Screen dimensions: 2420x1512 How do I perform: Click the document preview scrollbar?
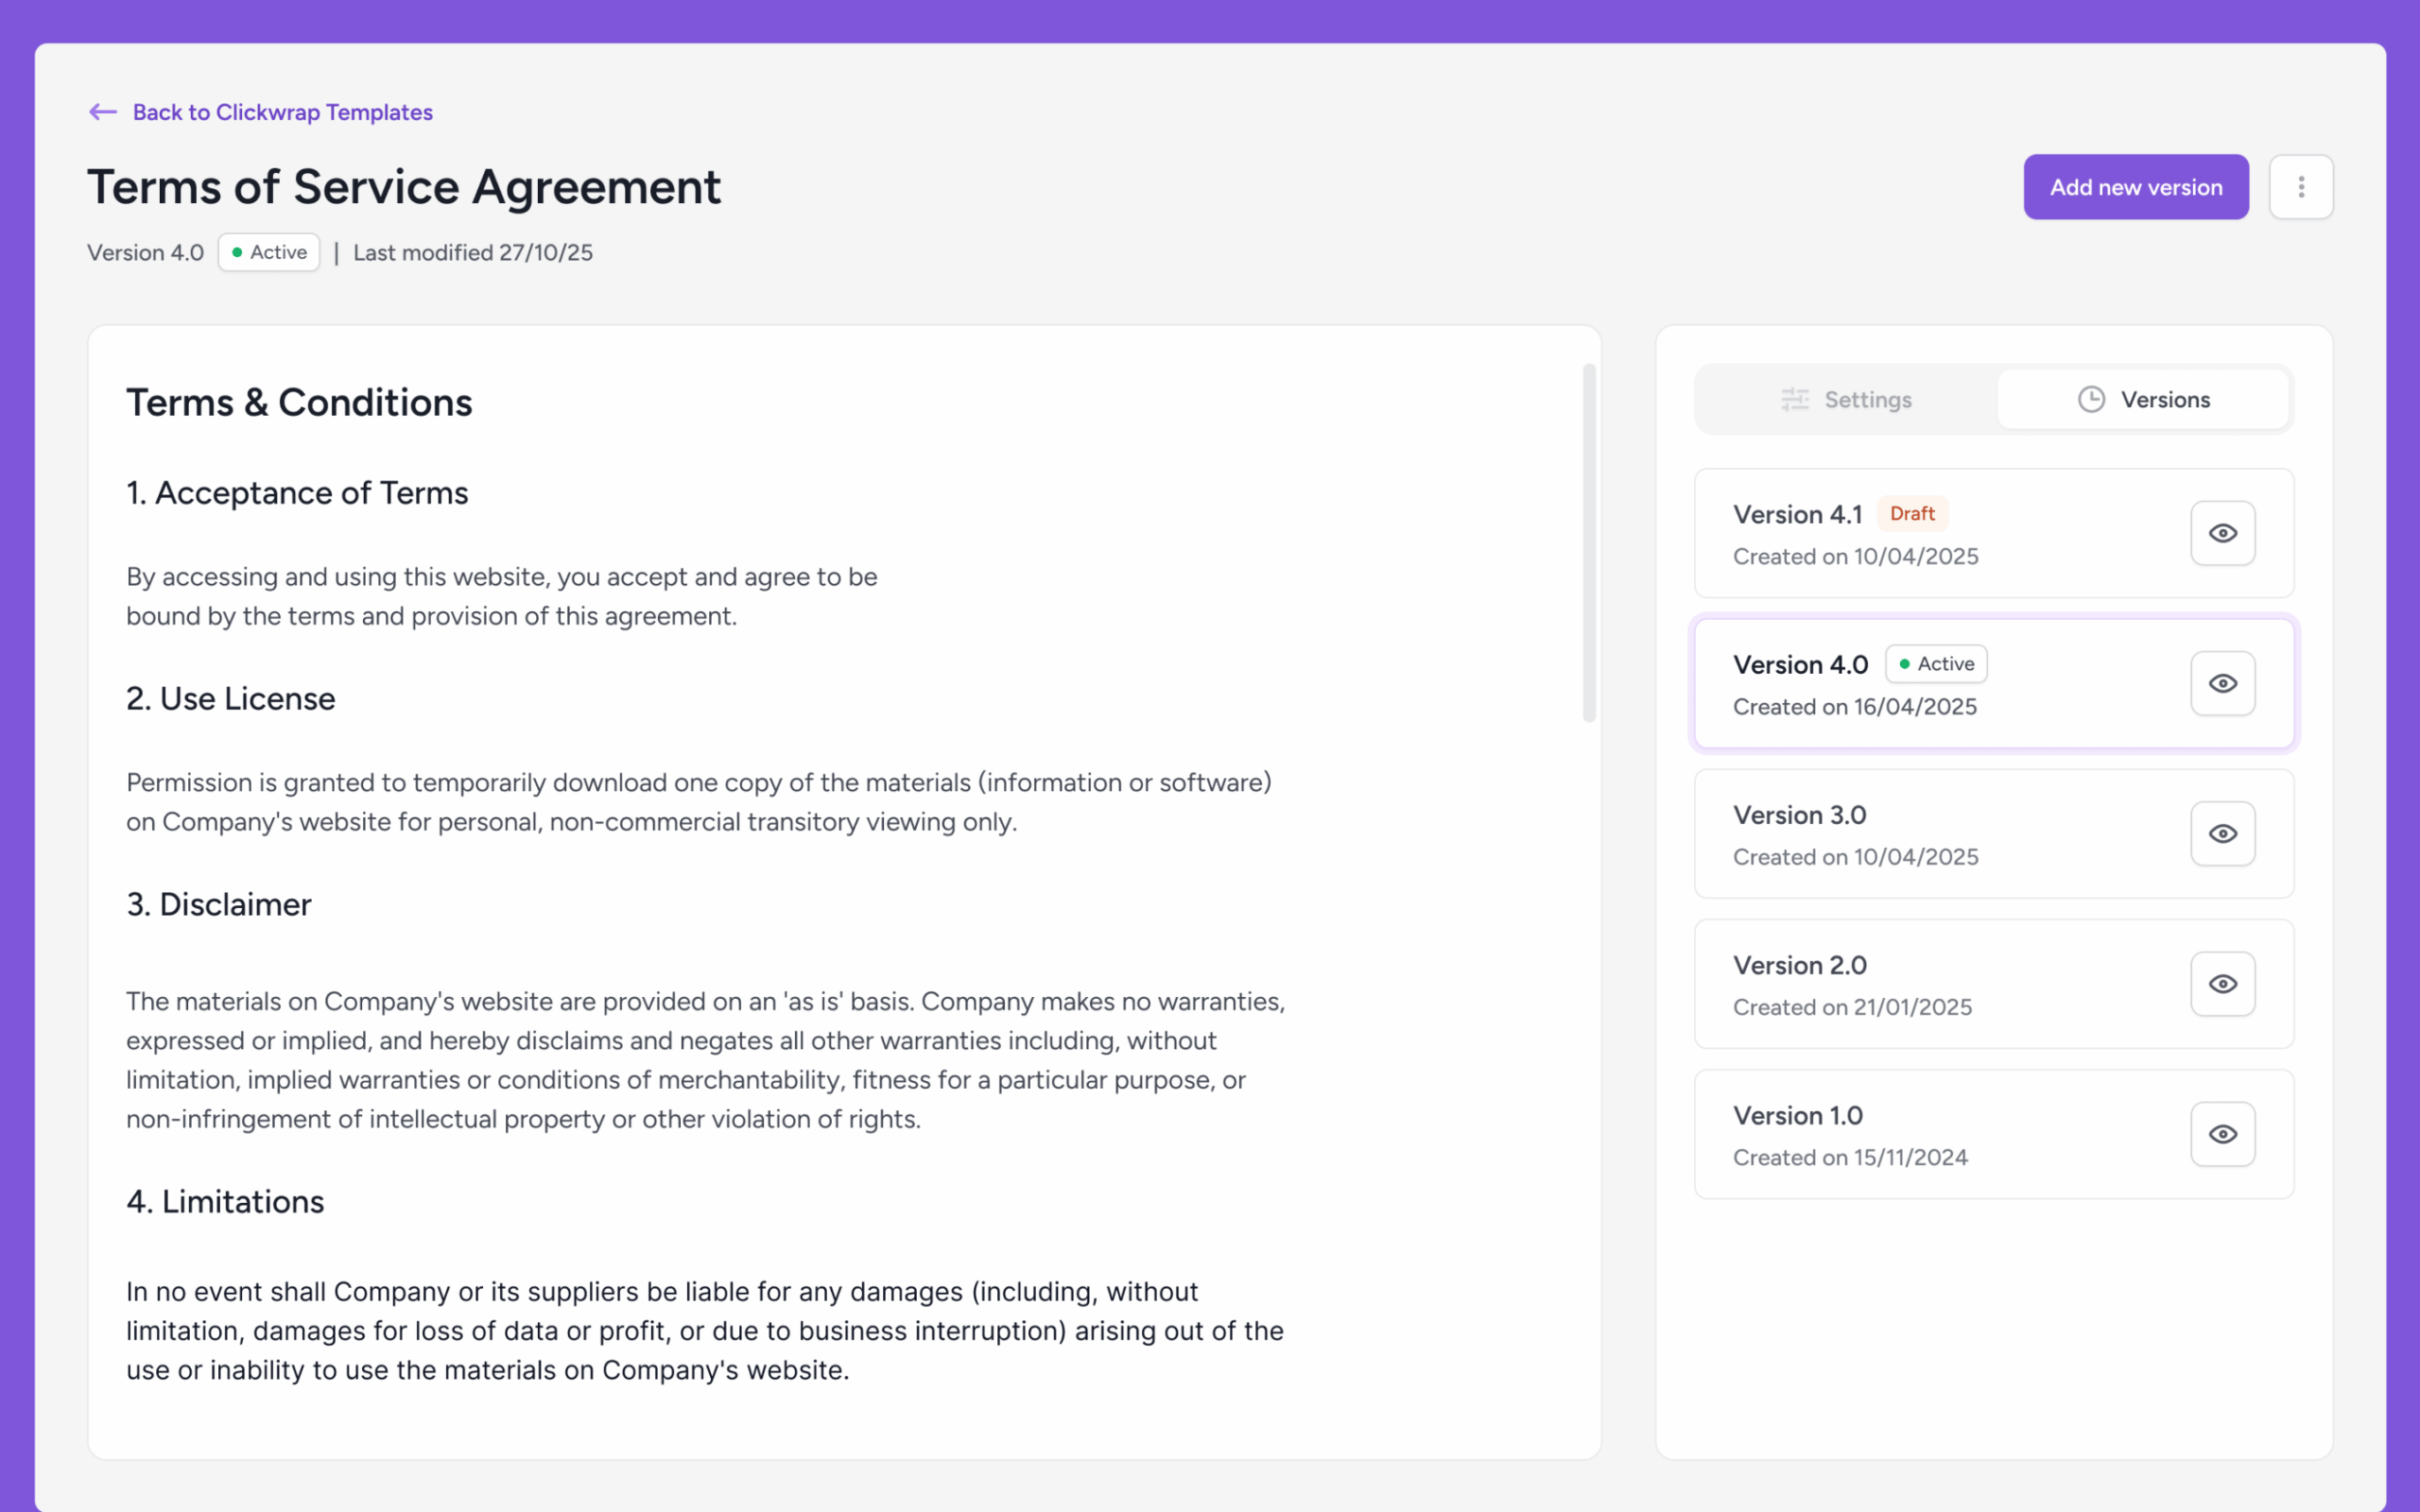click(1589, 542)
